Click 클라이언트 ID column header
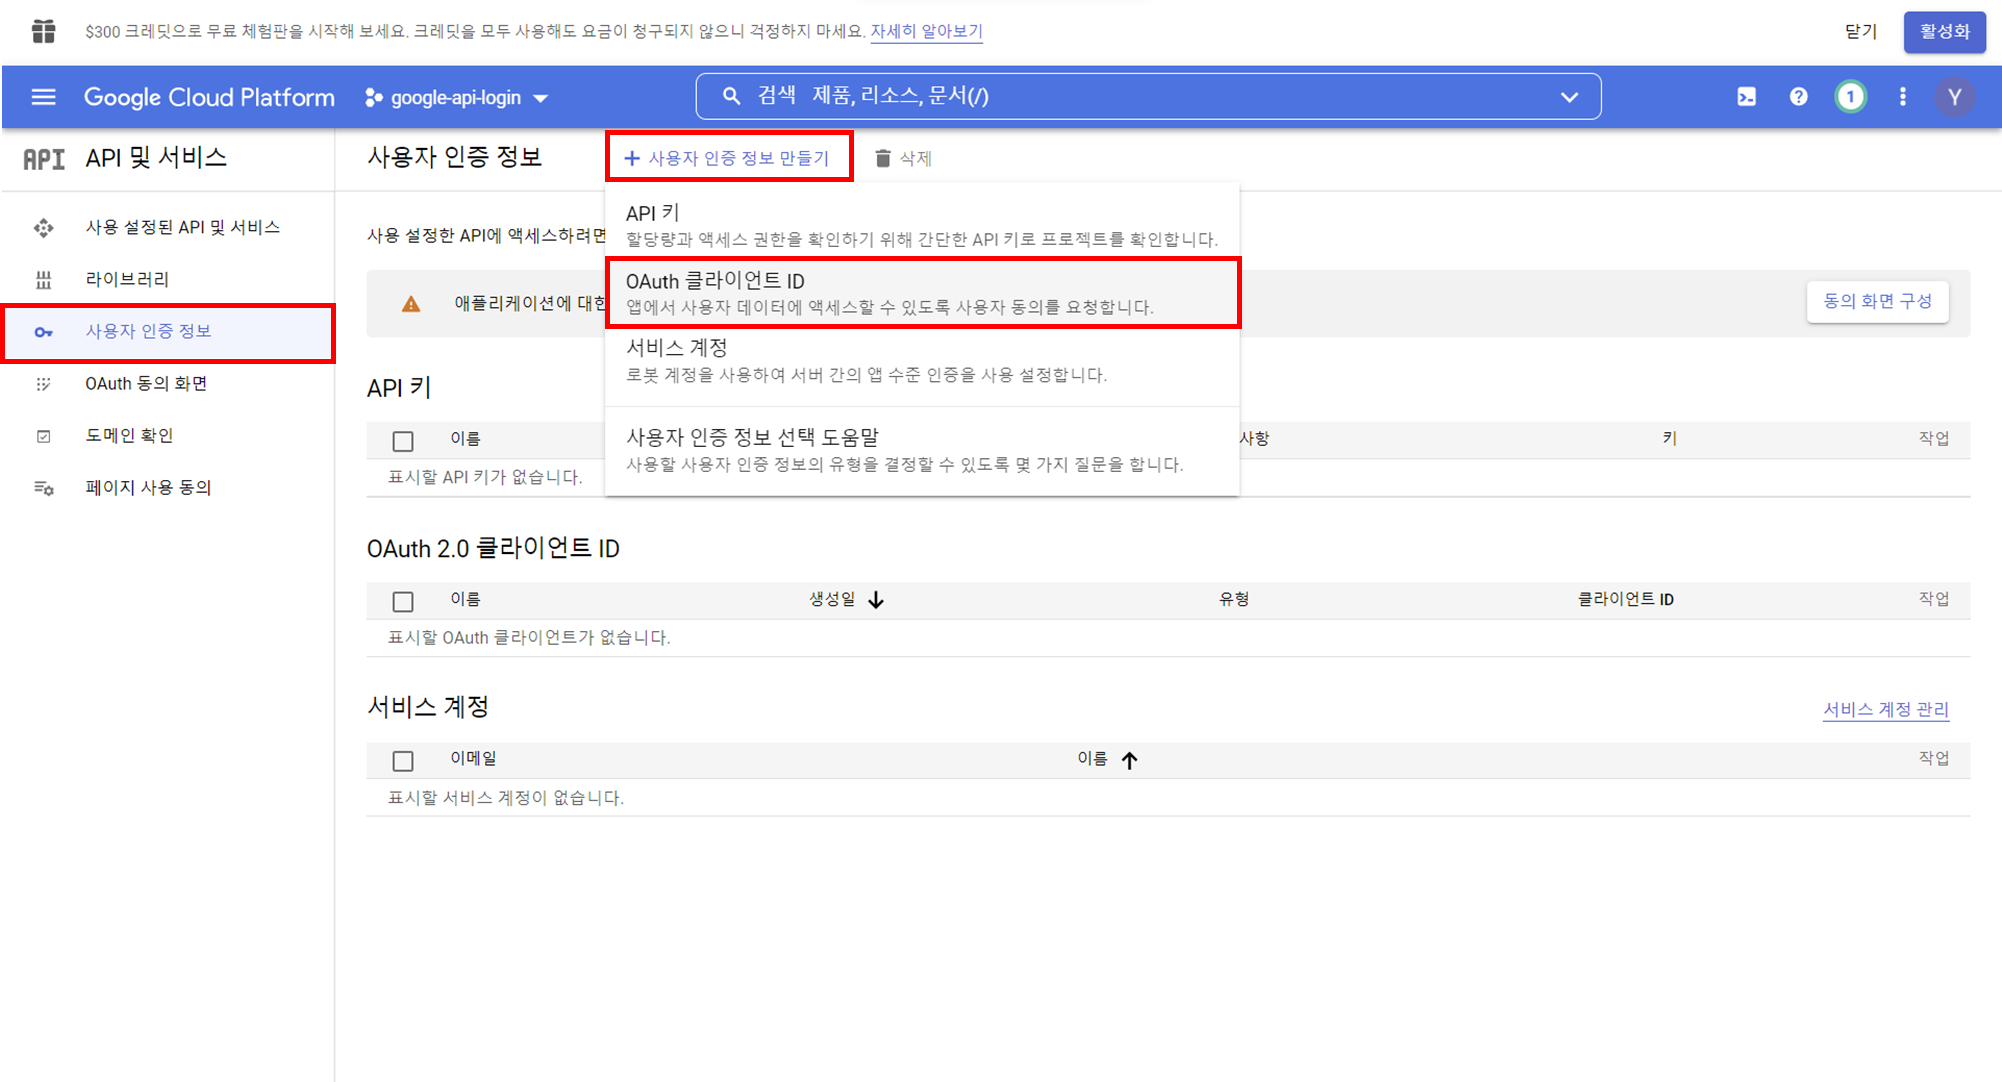This screenshot has width=2002, height=1082. 1626,599
